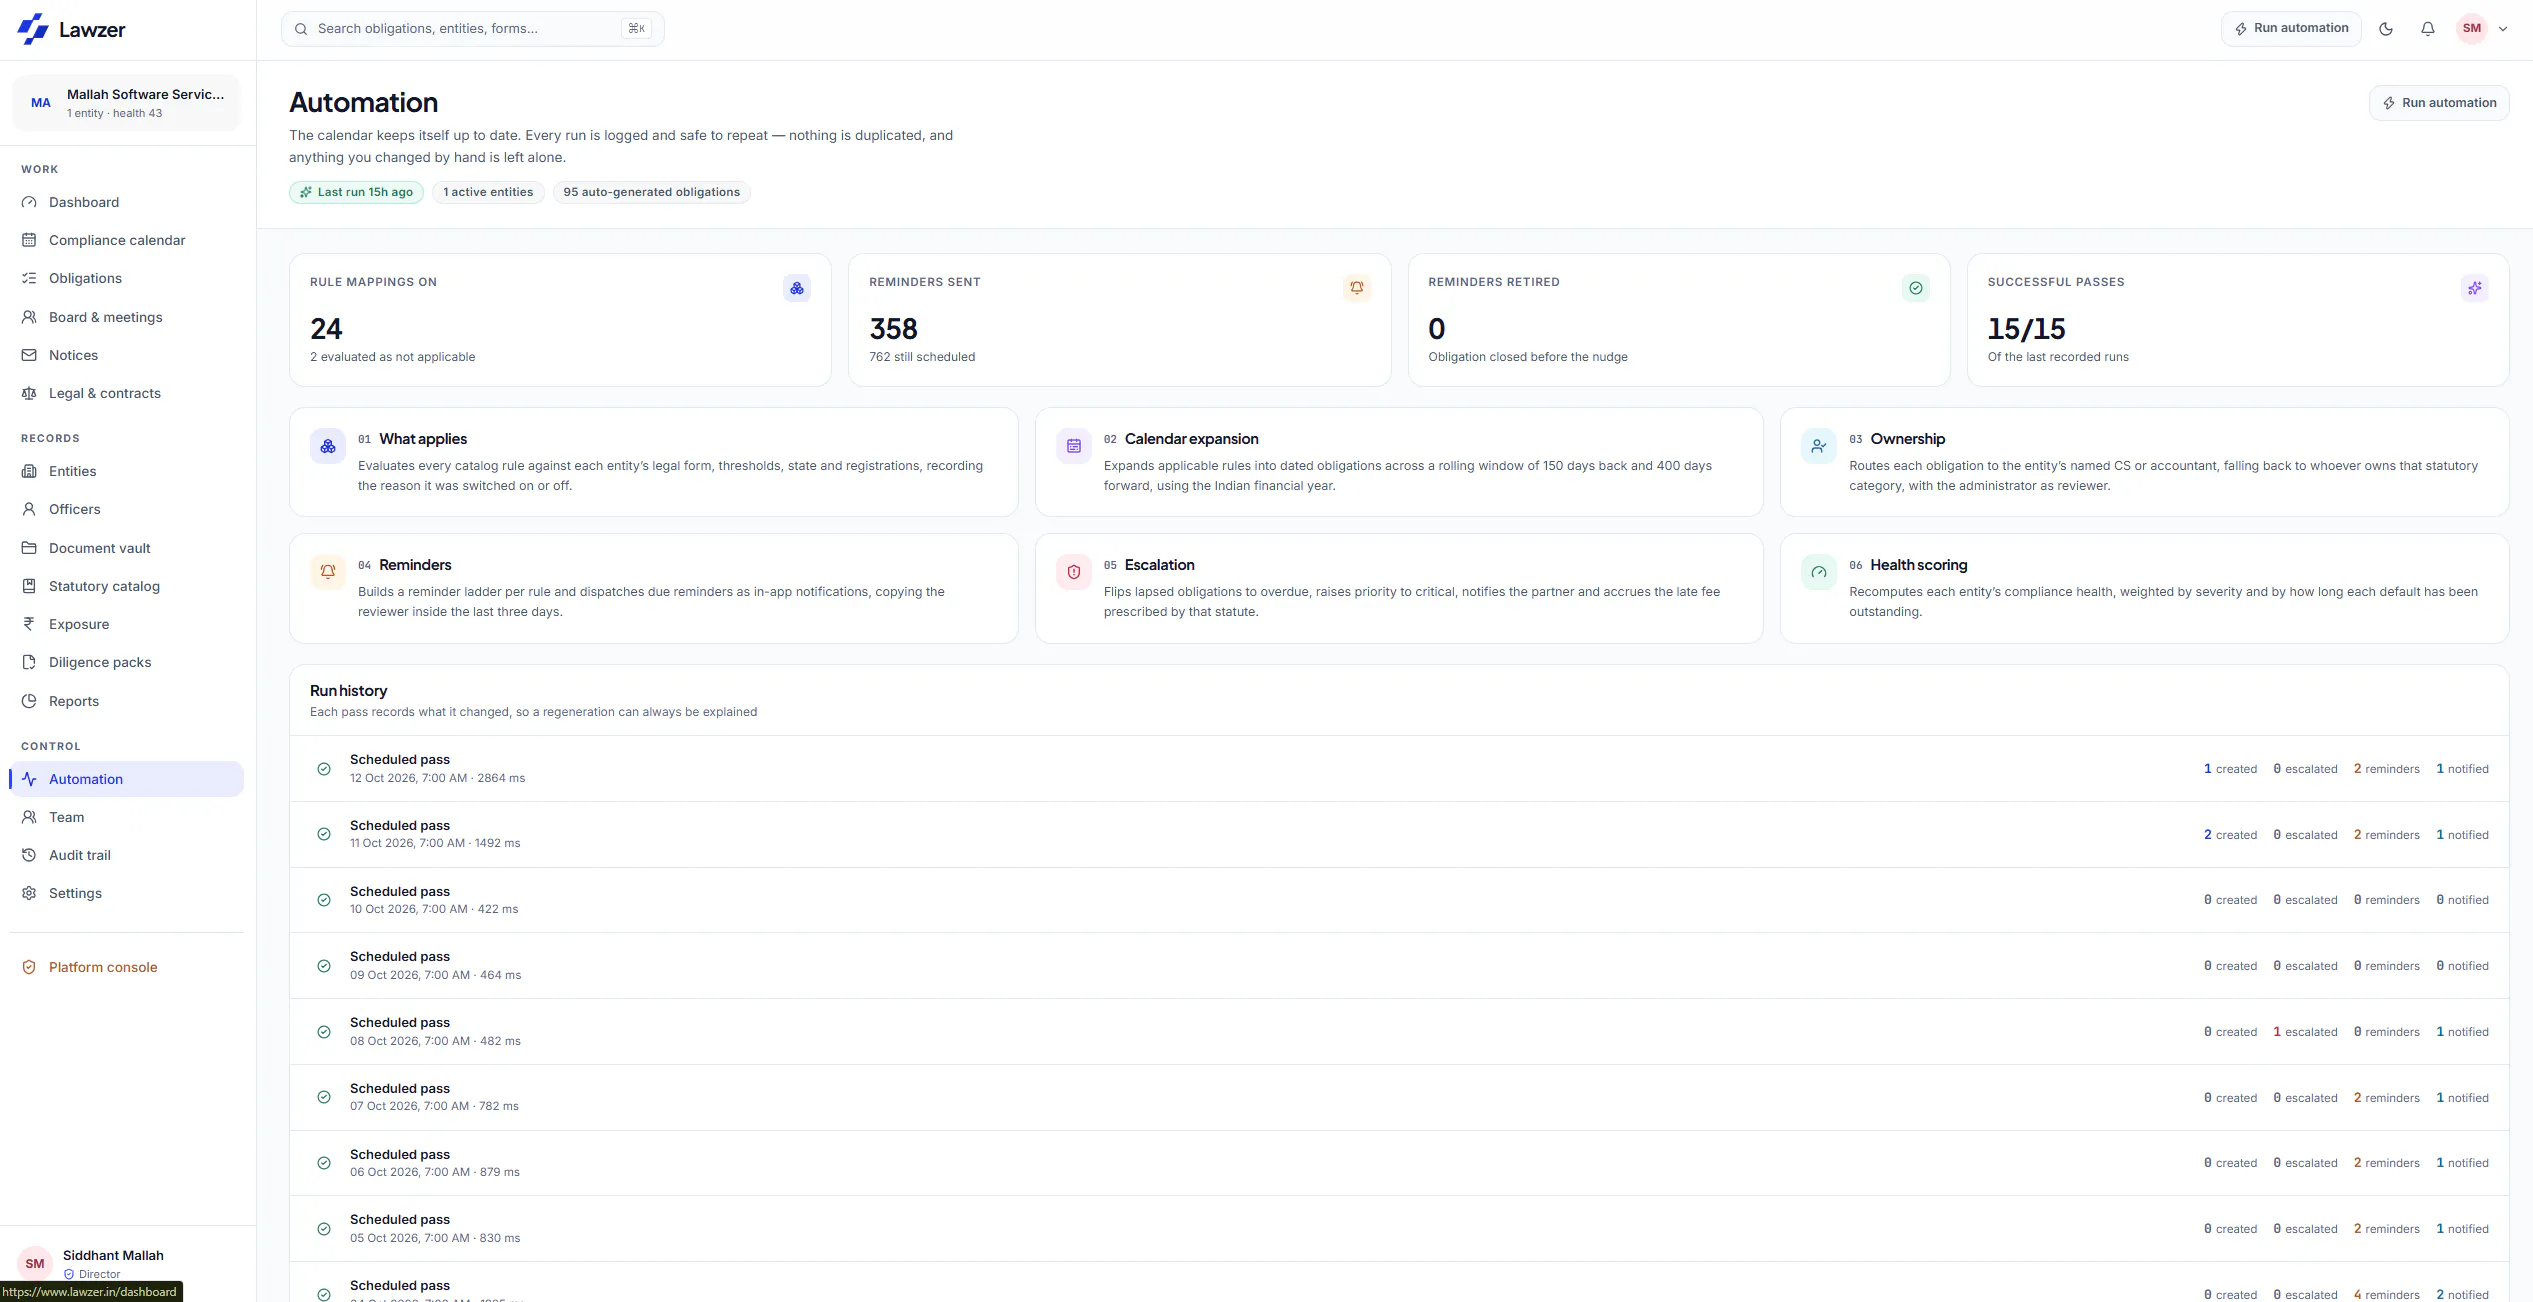Click the Automation activity icon in sidebar

(x=29, y=779)
